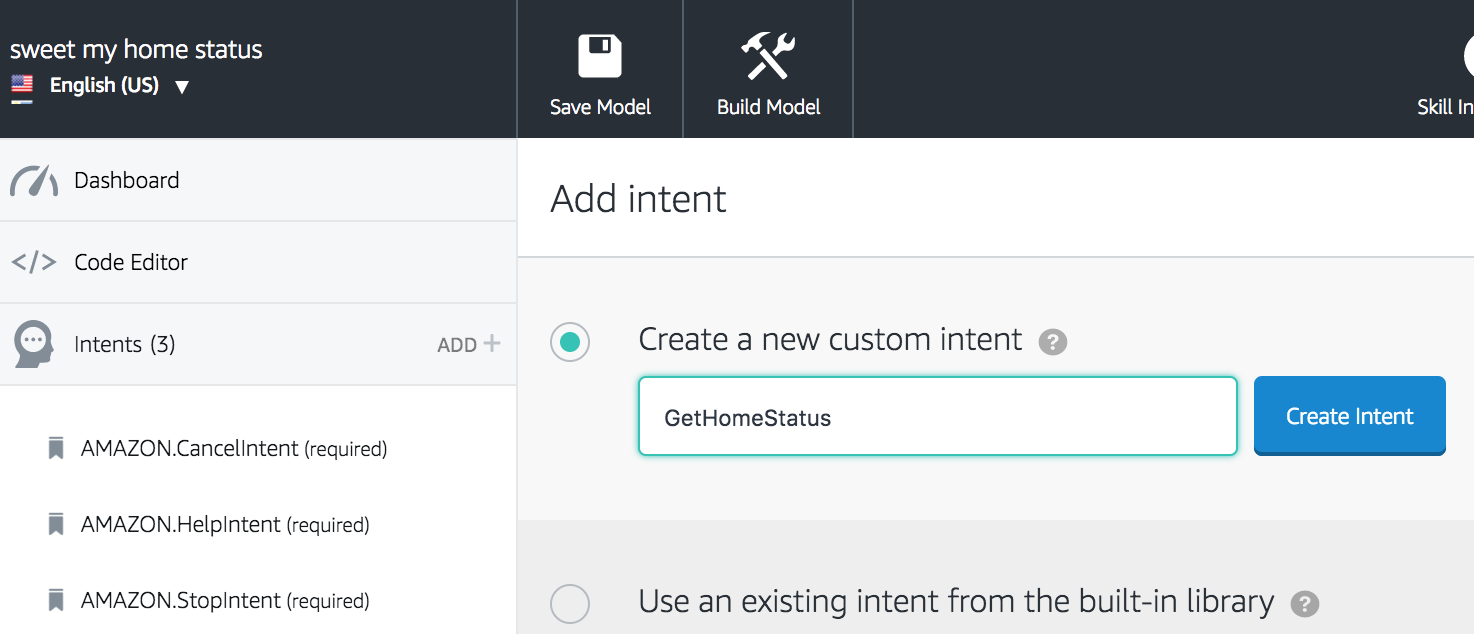Click help icon next to Create a new custom intent
1474x634 pixels.
coord(1053,342)
